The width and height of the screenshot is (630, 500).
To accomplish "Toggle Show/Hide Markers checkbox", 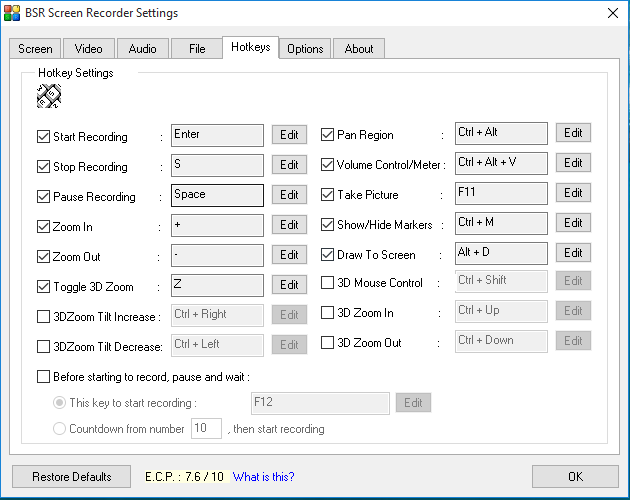I will click(327, 225).
